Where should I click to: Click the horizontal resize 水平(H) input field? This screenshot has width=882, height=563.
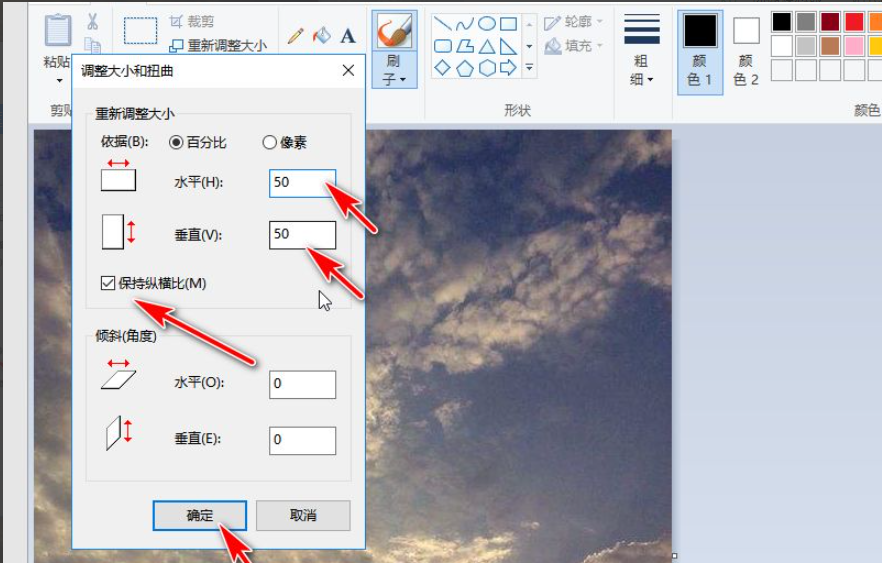(x=302, y=182)
